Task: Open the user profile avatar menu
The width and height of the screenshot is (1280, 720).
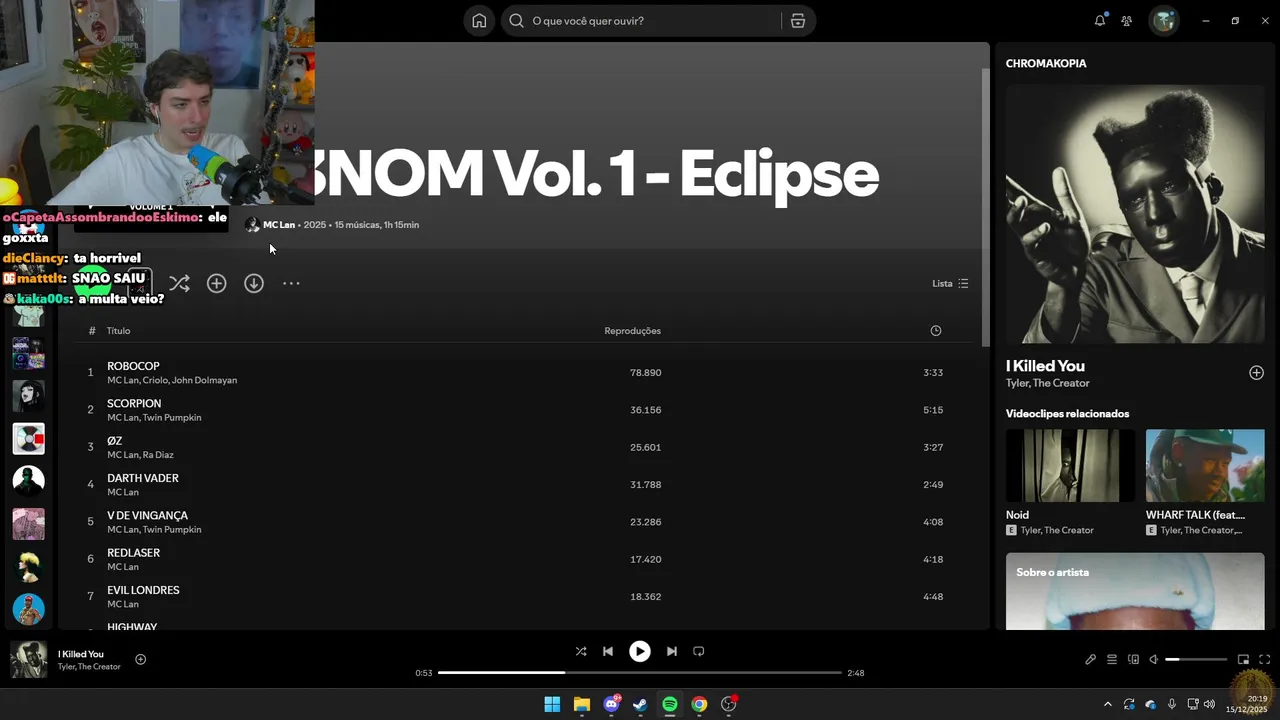Action: (1164, 21)
